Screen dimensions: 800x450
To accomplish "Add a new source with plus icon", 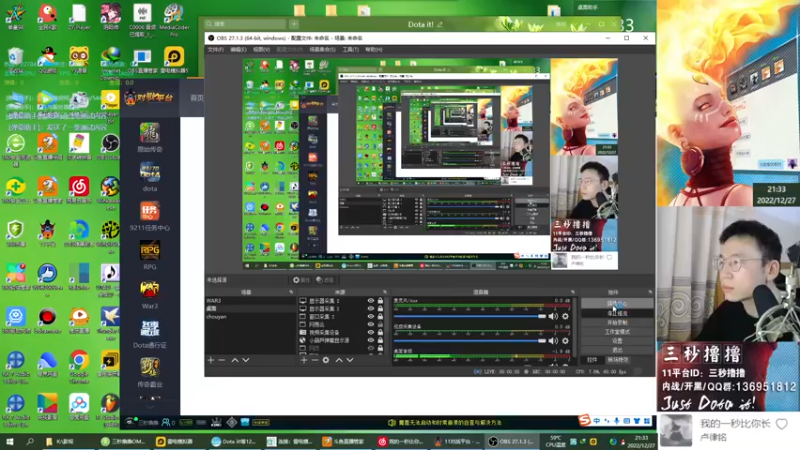I will (304, 360).
